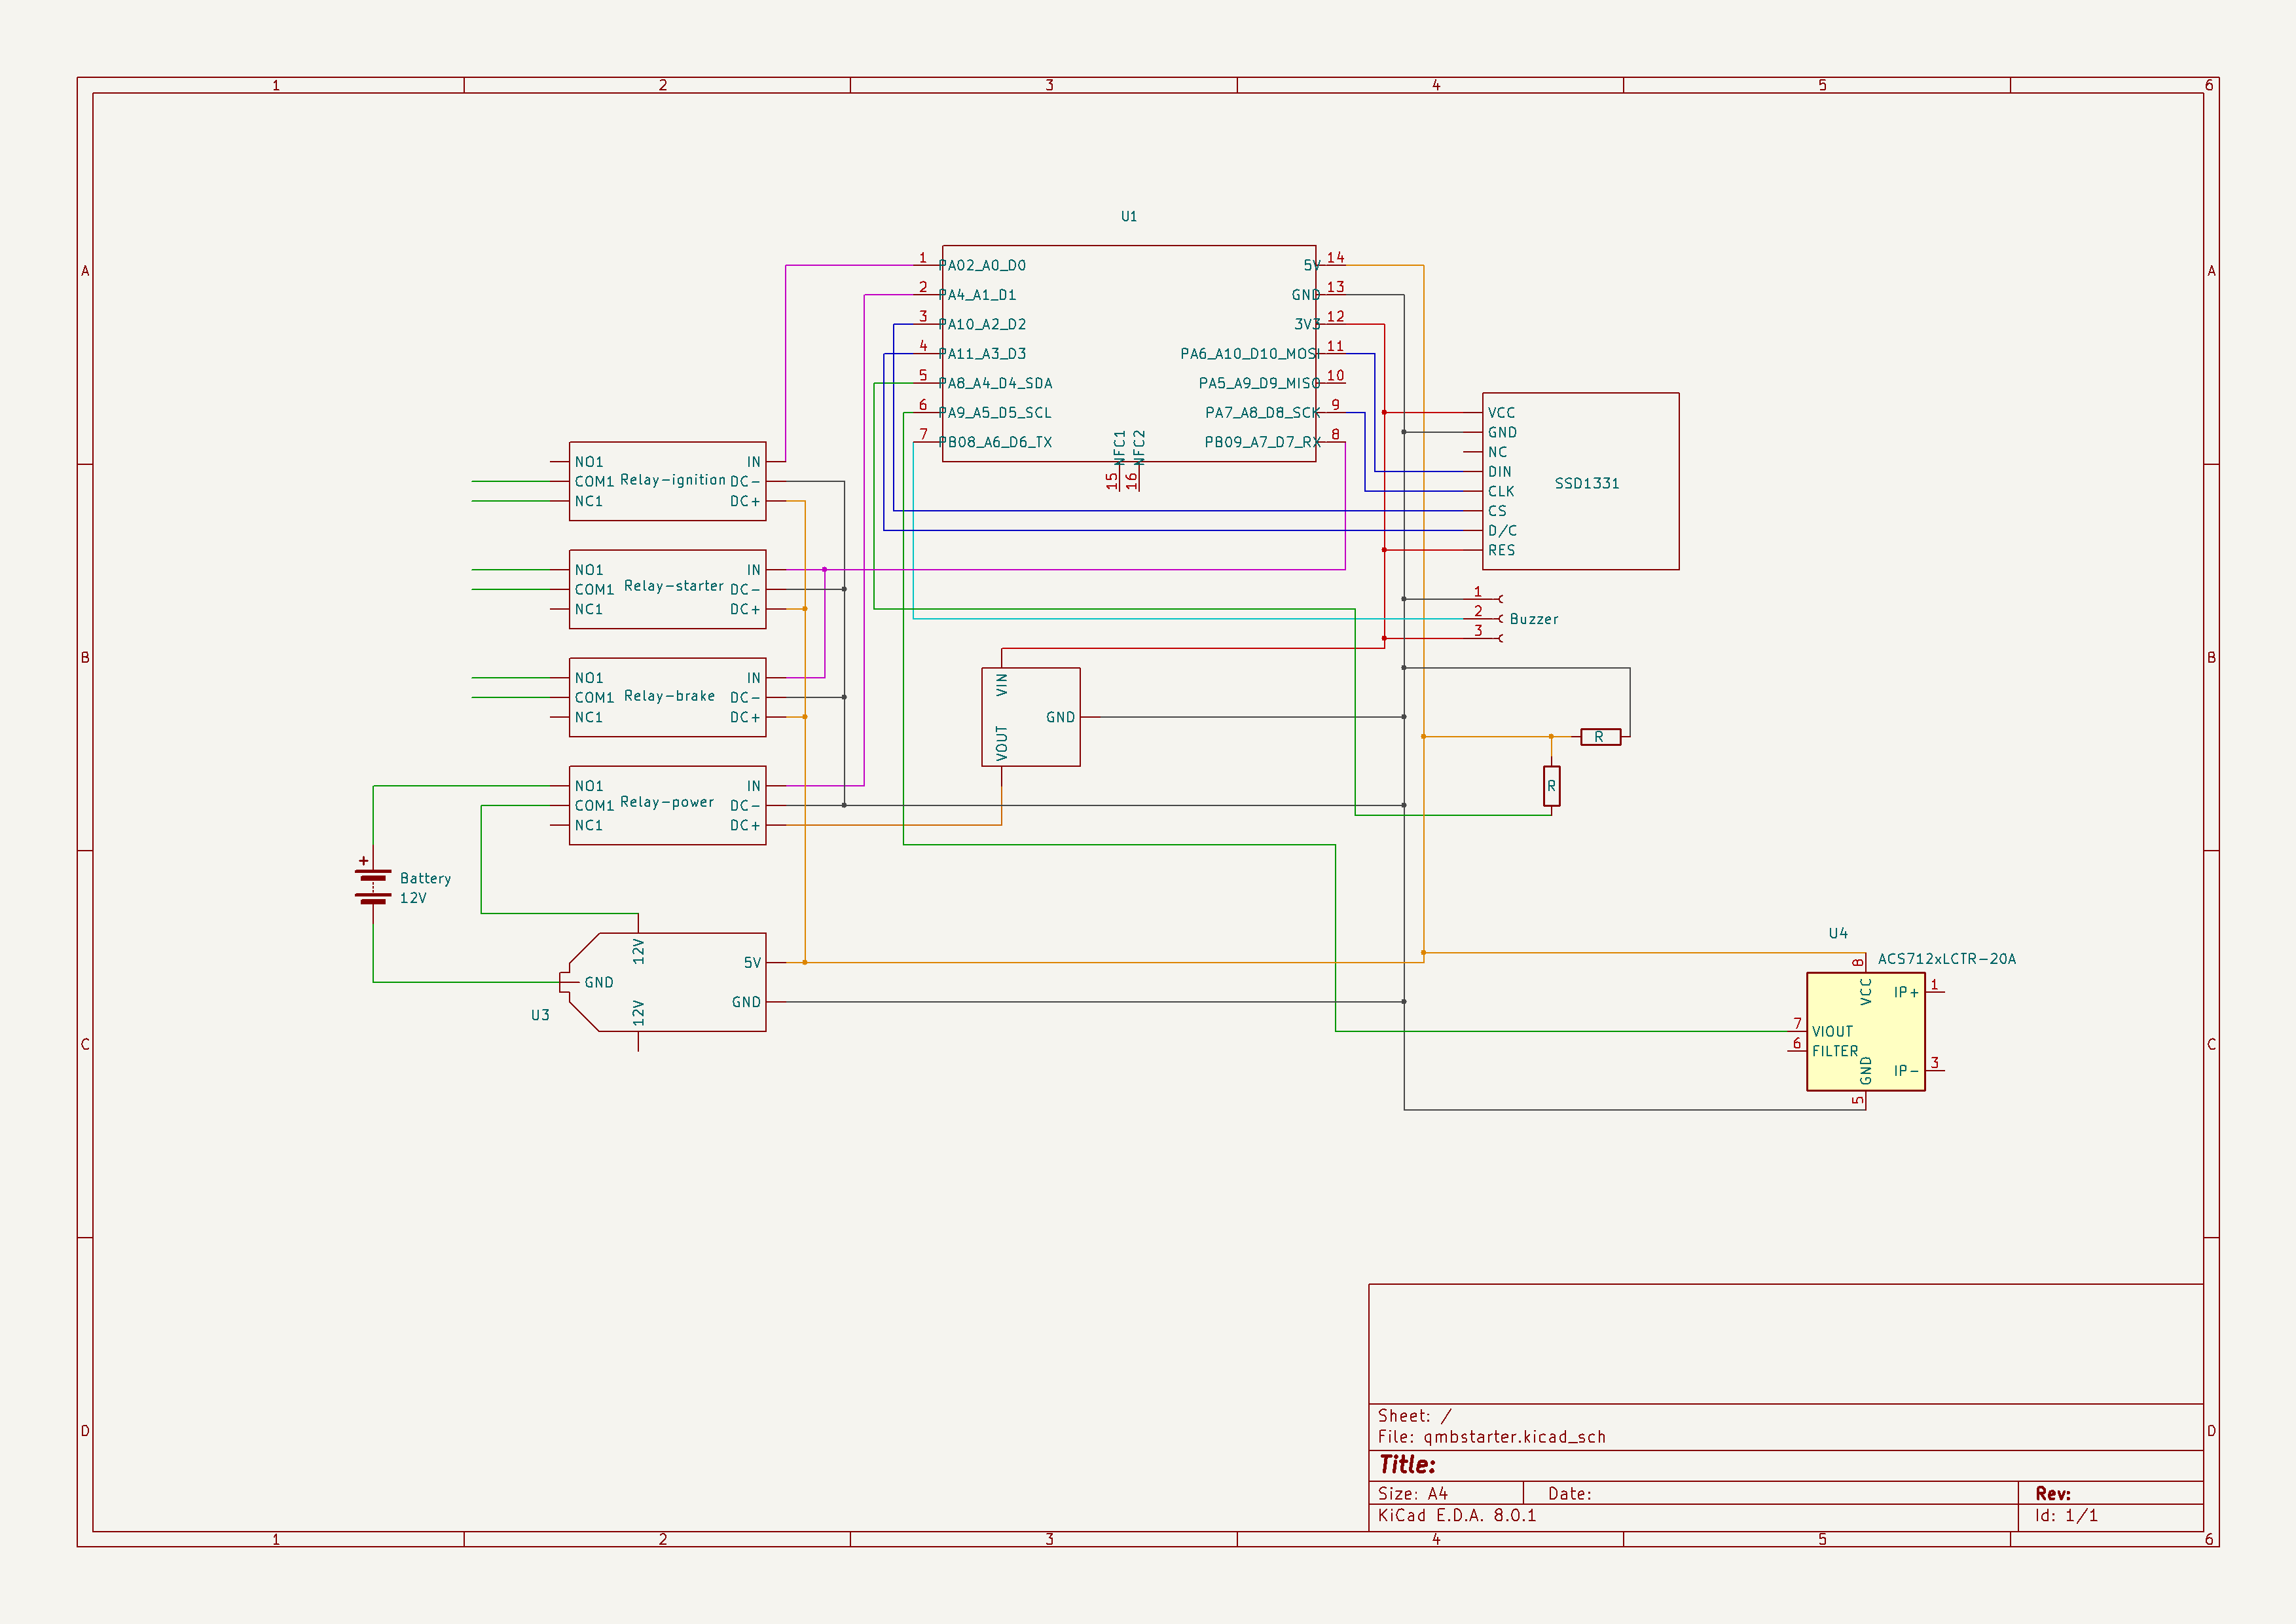2296x1624 pixels.
Task: Click the U3 reference label
Action: coord(540,1015)
